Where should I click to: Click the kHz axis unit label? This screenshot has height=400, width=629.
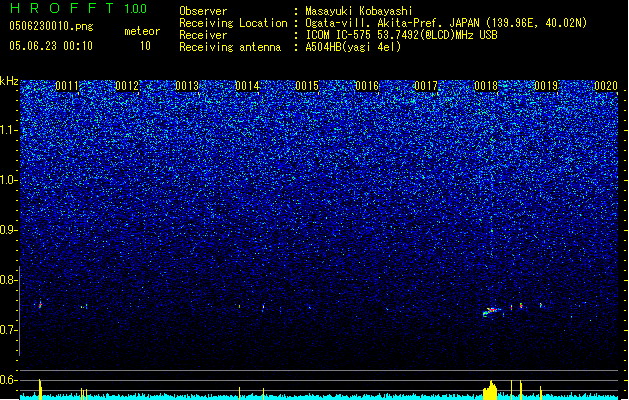[x=9, y=81]
